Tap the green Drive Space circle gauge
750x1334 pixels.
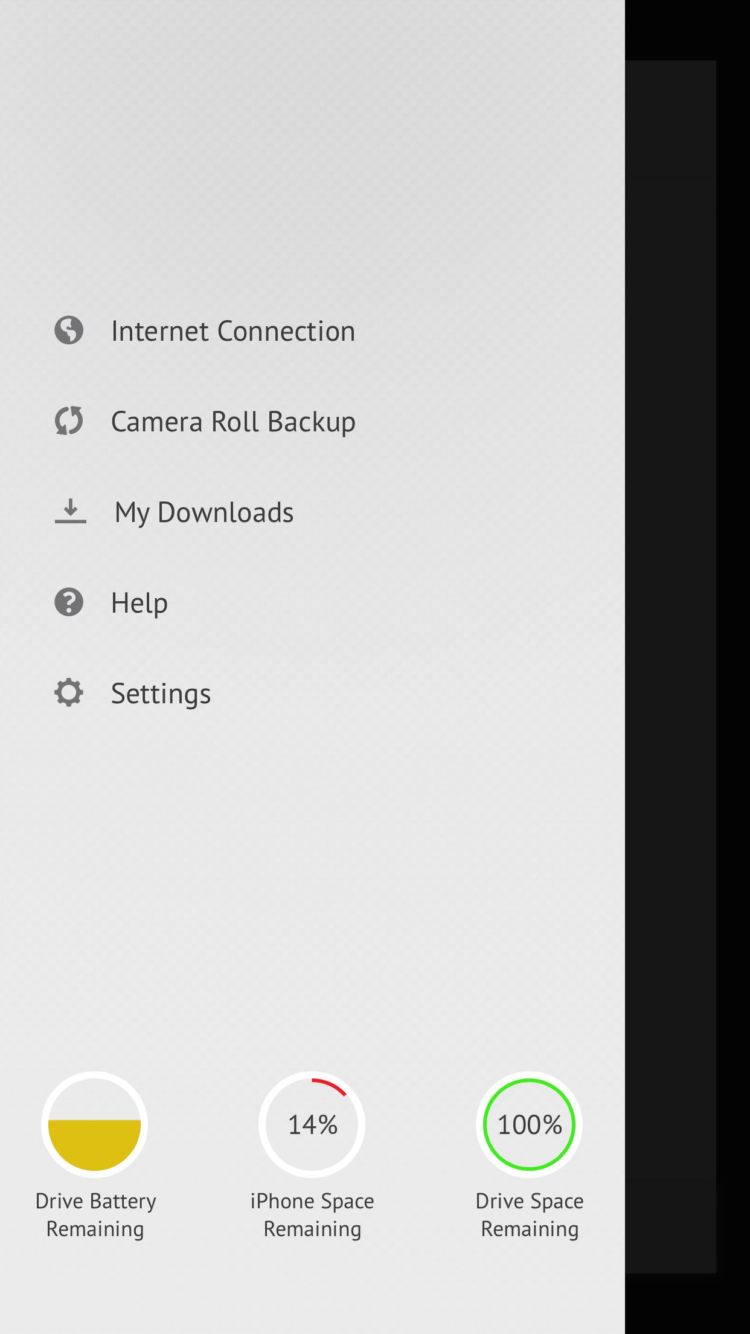click(530, 1125)
